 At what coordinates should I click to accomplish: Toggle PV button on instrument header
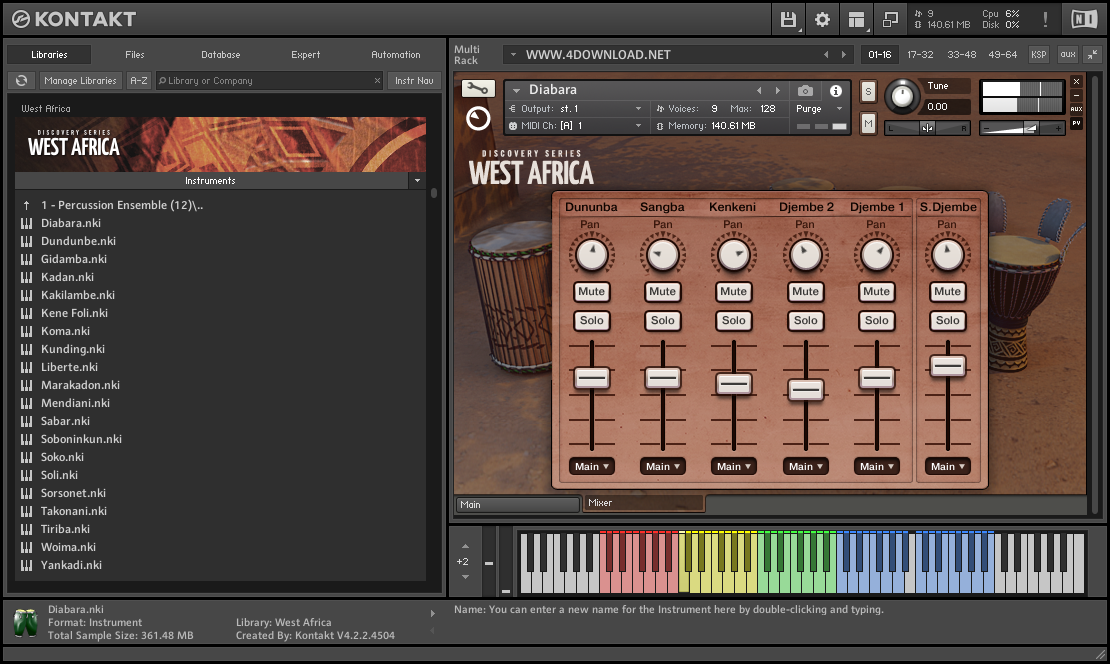pos(1076,123)
